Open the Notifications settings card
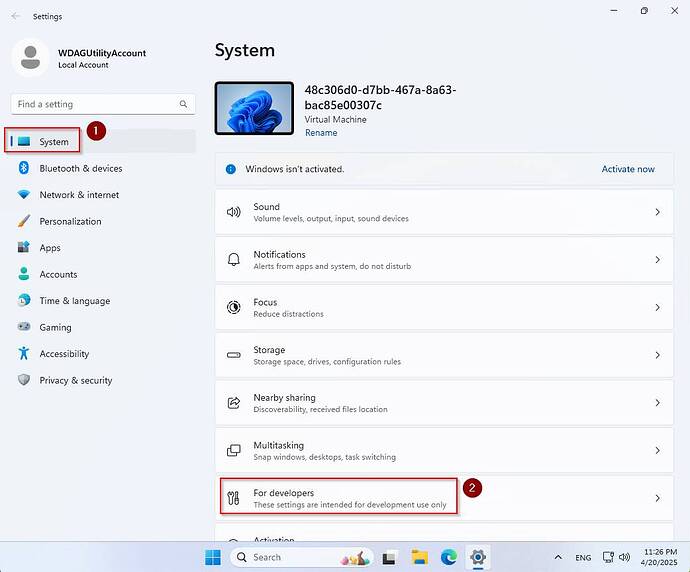Screen dimensions: 690x572 pyautogui.click(x=444, y=260)
